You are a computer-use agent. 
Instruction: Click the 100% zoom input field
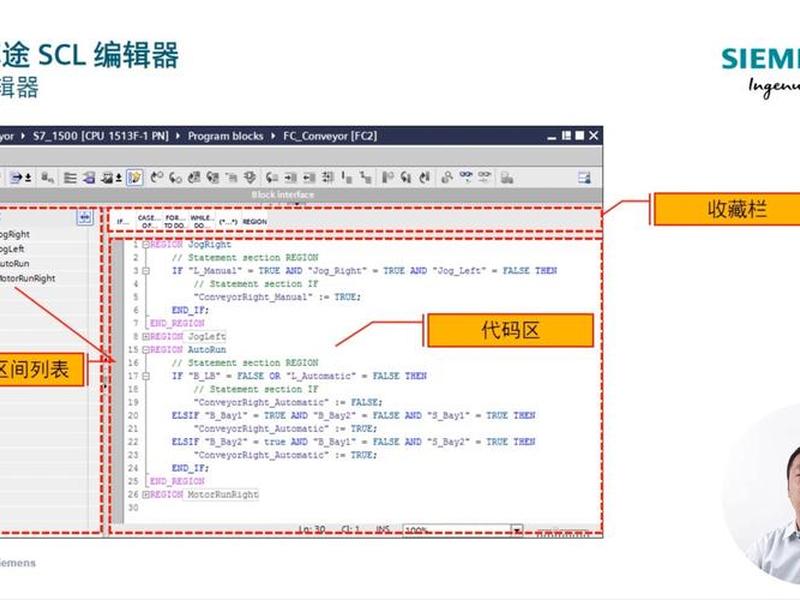point(457,530)
